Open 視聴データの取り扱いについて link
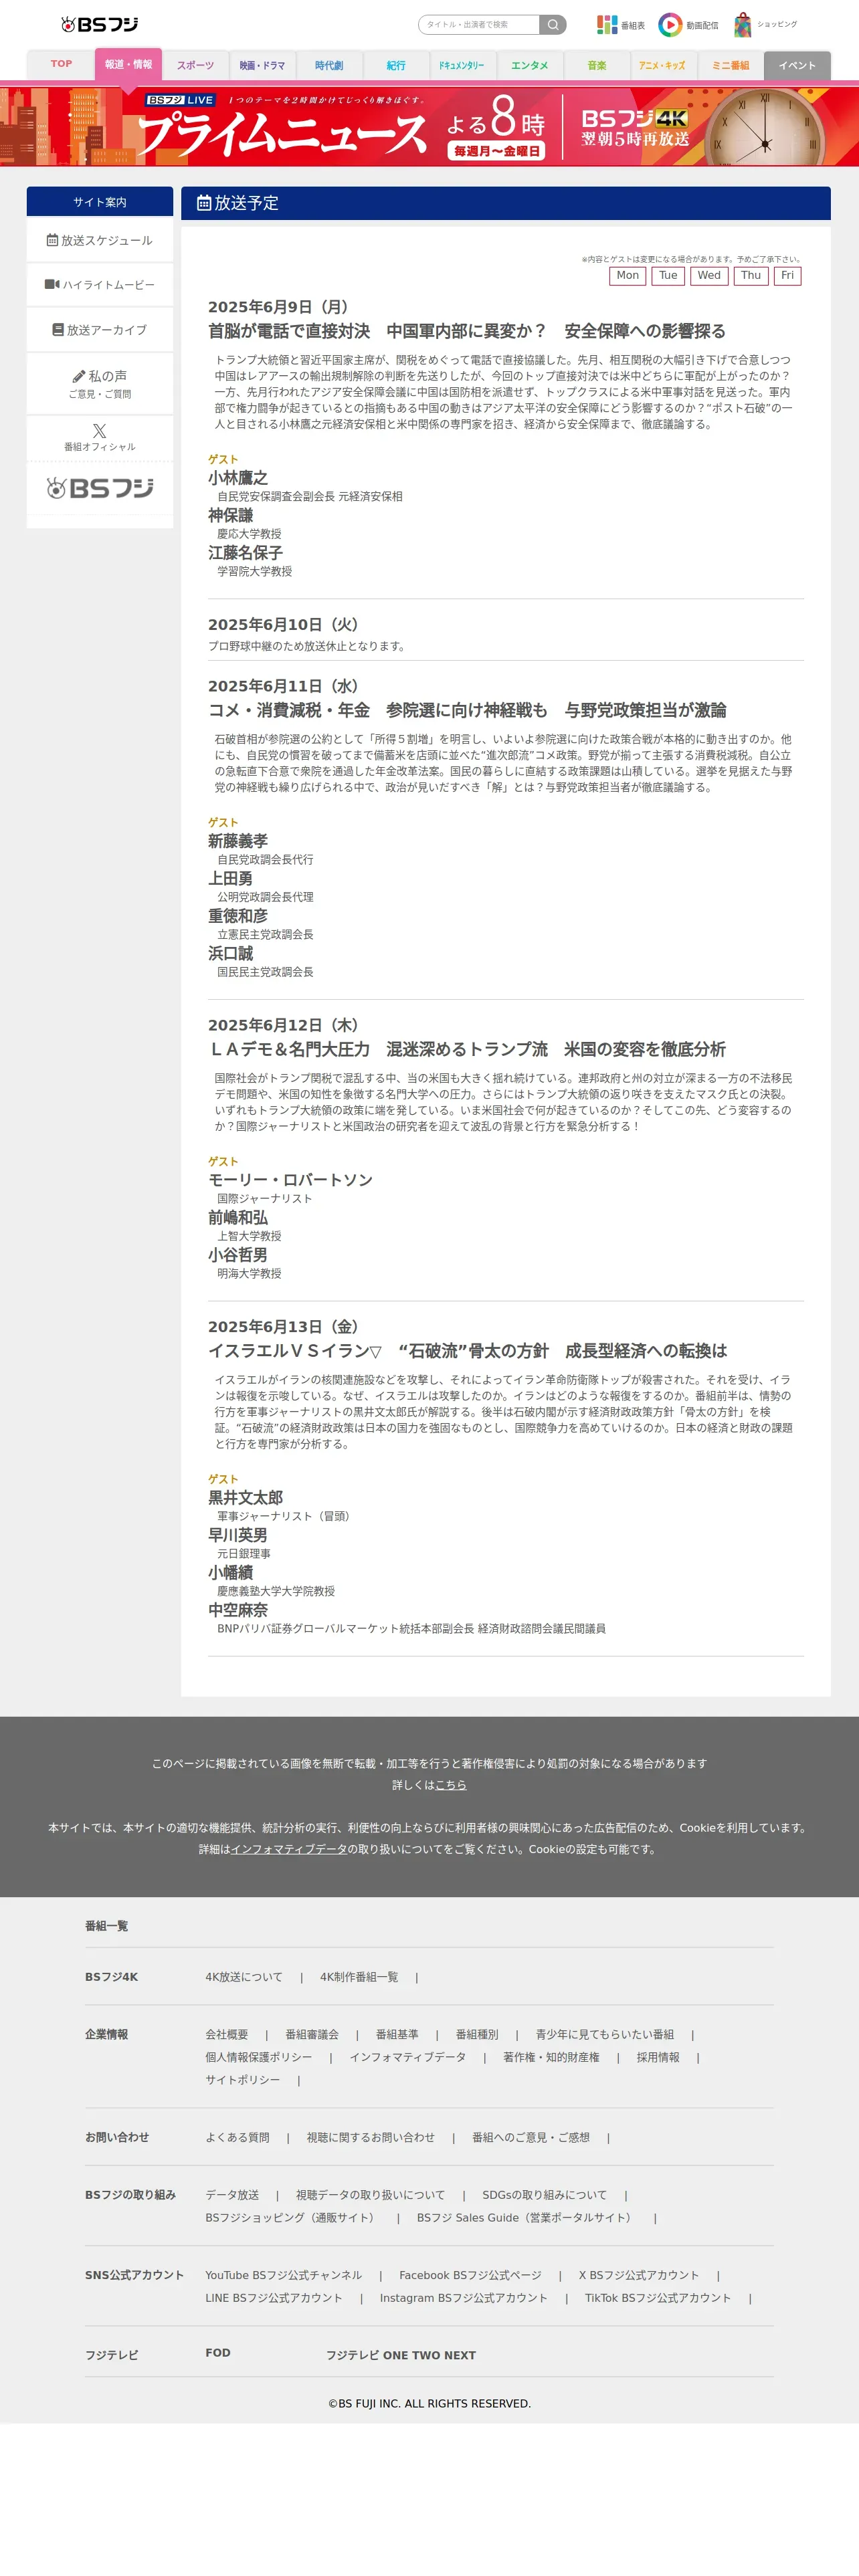Screen dimensions: 859x2576 click(370, 2195)
